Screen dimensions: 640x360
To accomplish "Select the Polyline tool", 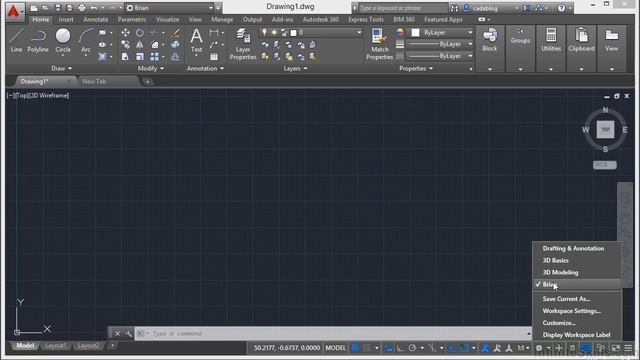I will tap(38, 40).
